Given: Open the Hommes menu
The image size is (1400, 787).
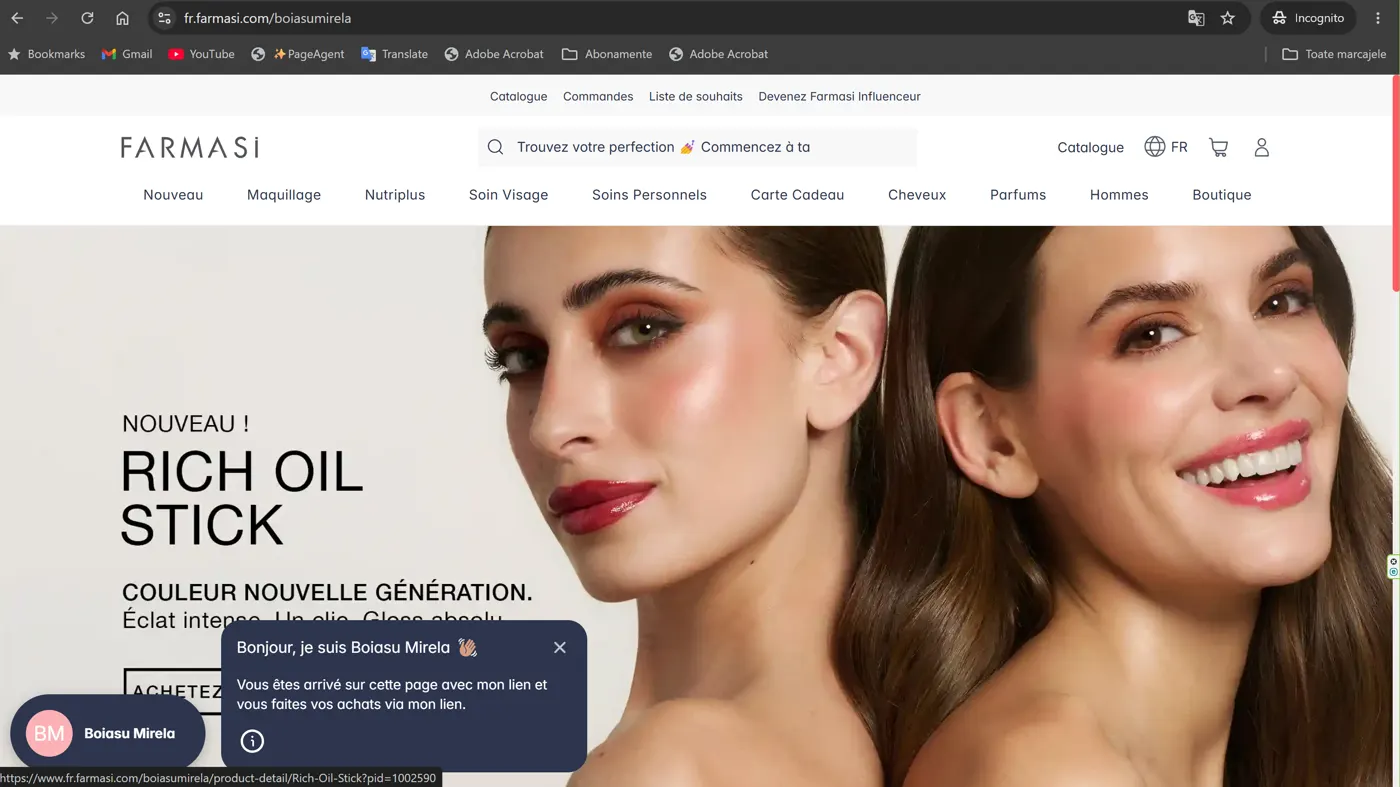Looking at the screenshot, I should 1119,195.
